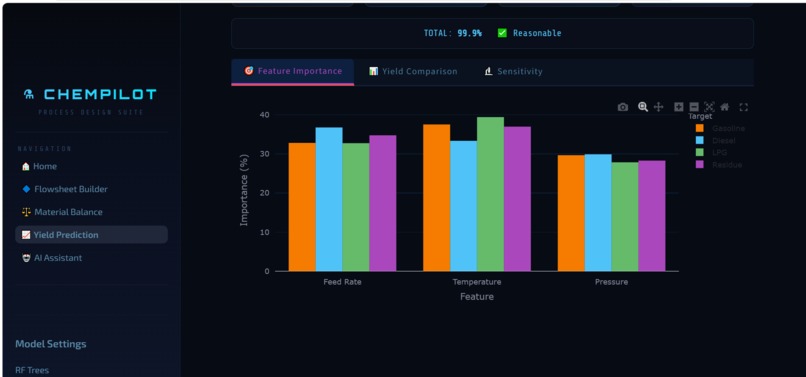
Task: Click the blue Diesel legend swatch
Action: 700,140
